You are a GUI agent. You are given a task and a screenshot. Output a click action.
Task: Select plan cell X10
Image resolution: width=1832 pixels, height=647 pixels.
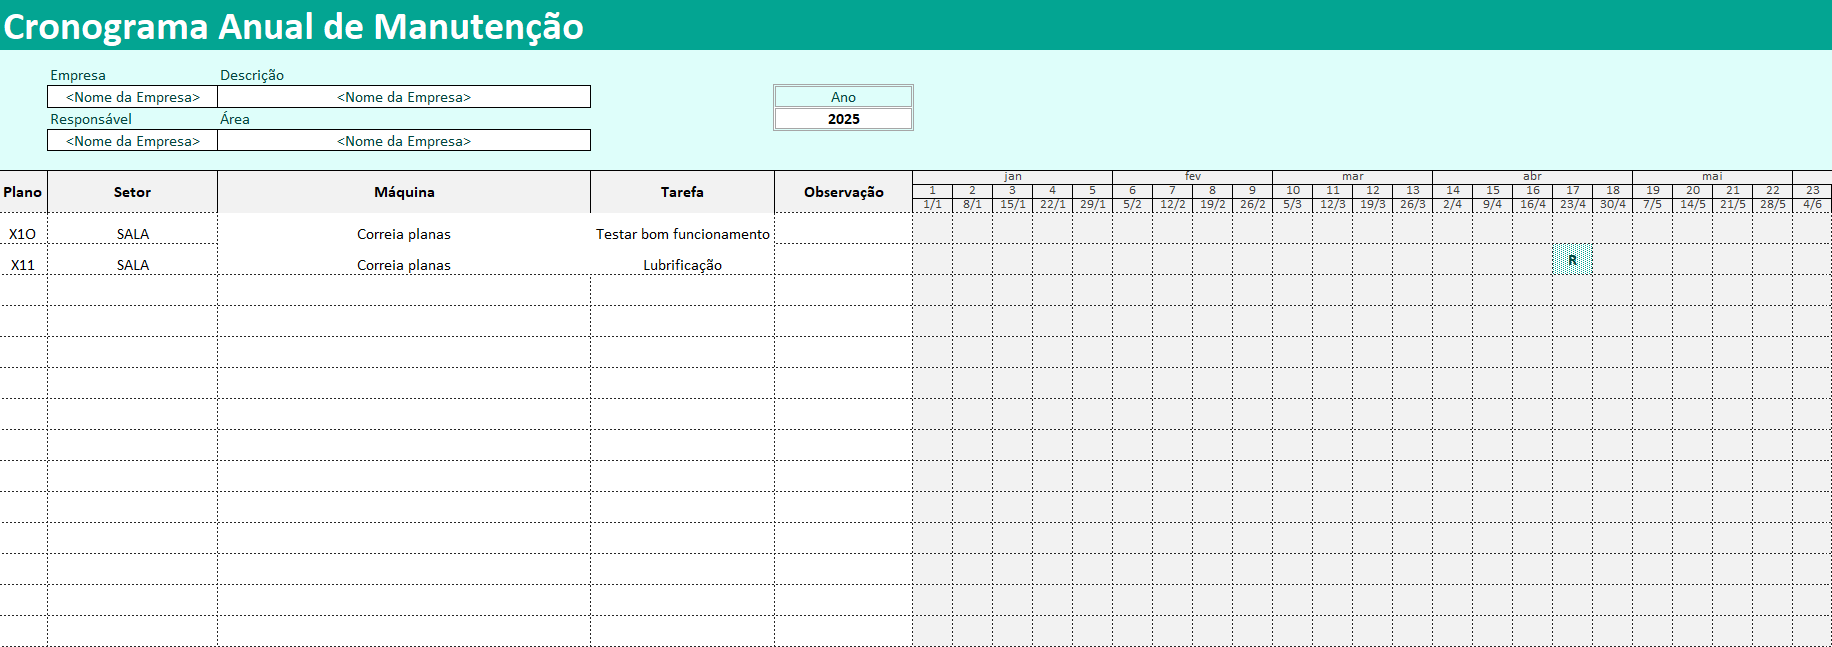point(23,234)
